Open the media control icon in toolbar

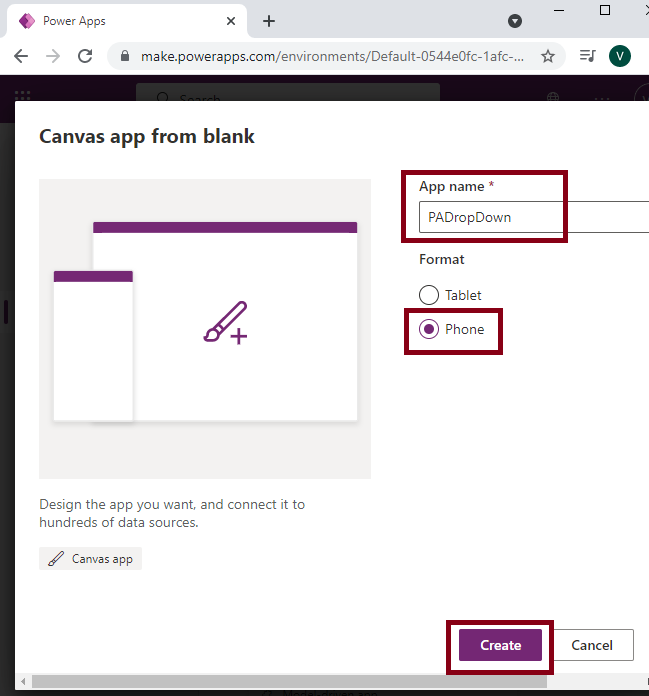tap(587, 56)
